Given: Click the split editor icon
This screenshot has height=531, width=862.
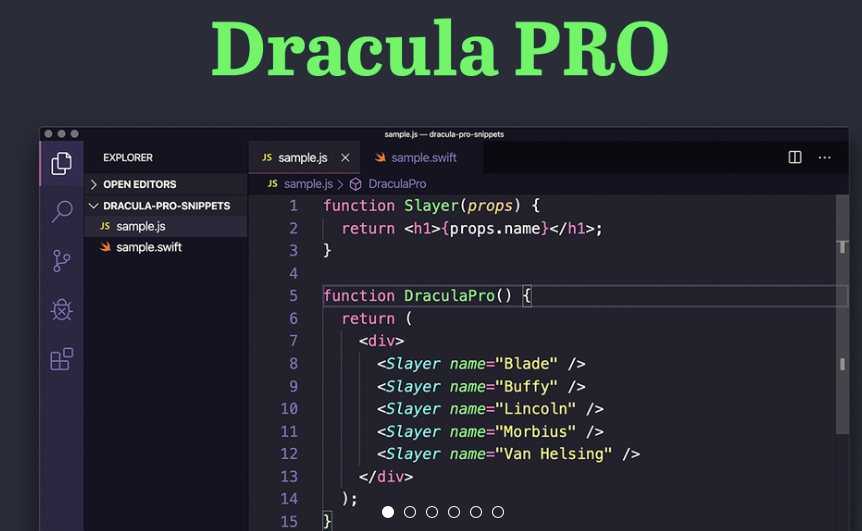Looking at the screenshot, I should click(795, 157).
